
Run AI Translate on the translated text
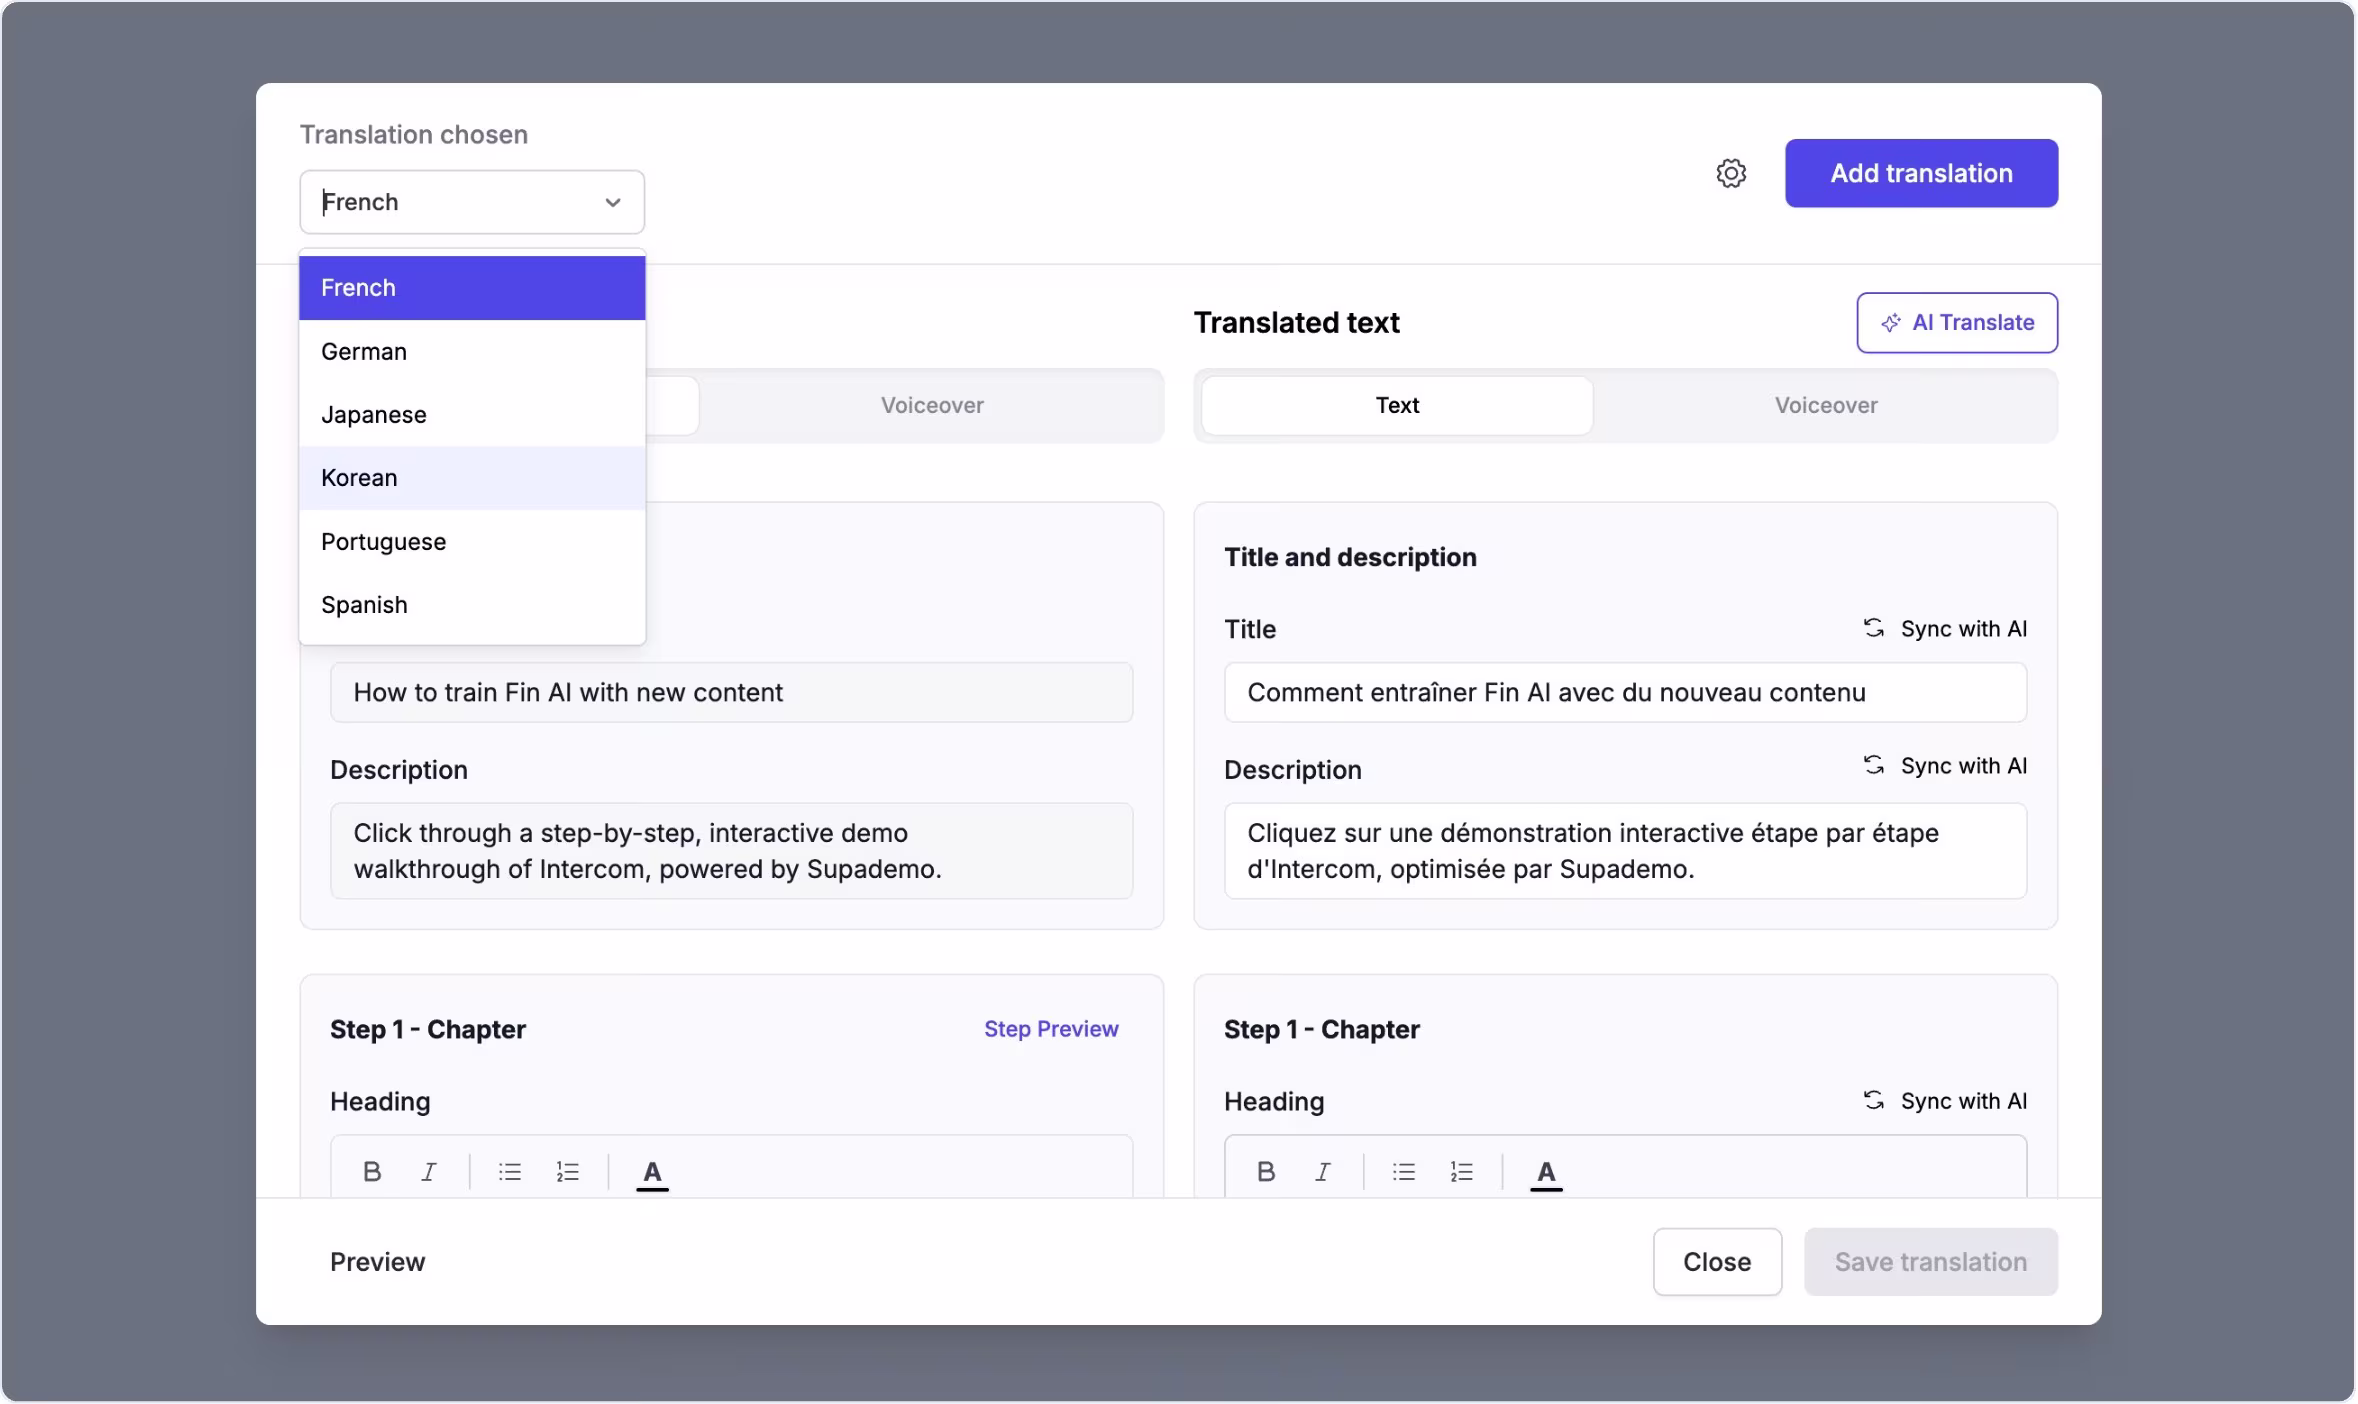tap(1957, 322)
